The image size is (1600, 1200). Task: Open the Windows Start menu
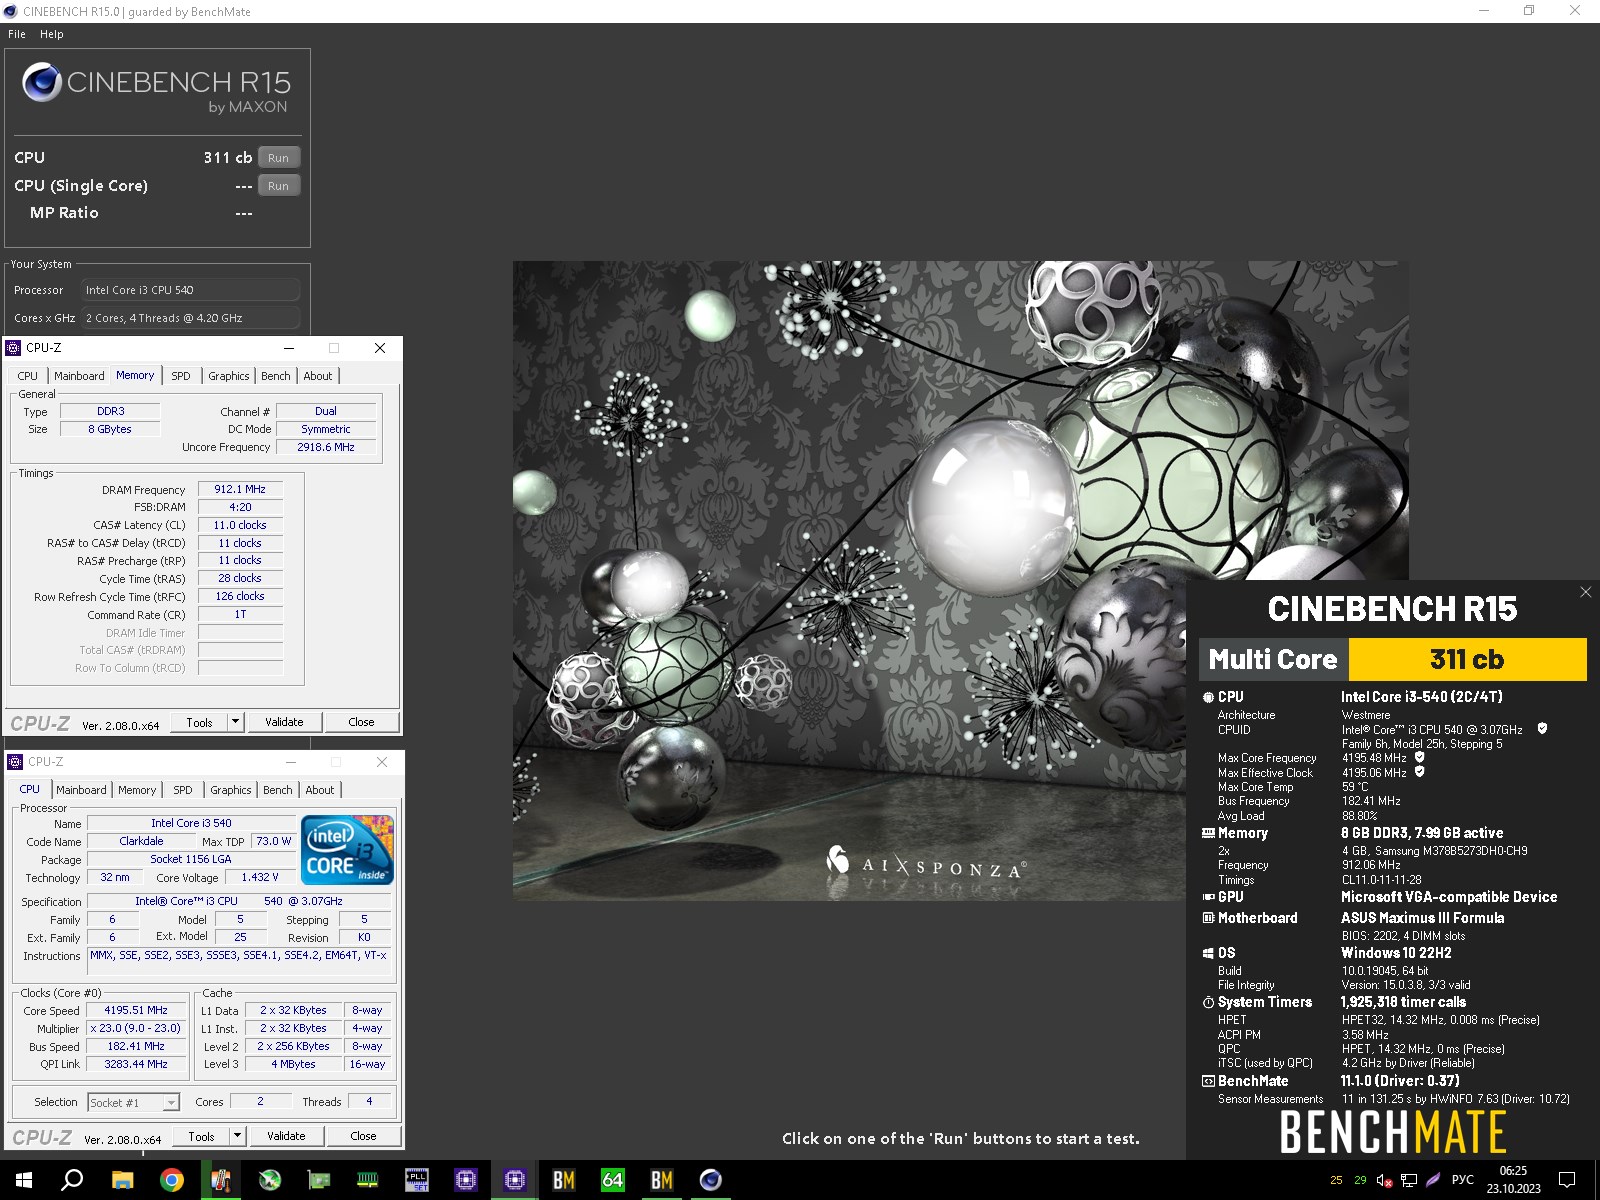pos(24,1180)
